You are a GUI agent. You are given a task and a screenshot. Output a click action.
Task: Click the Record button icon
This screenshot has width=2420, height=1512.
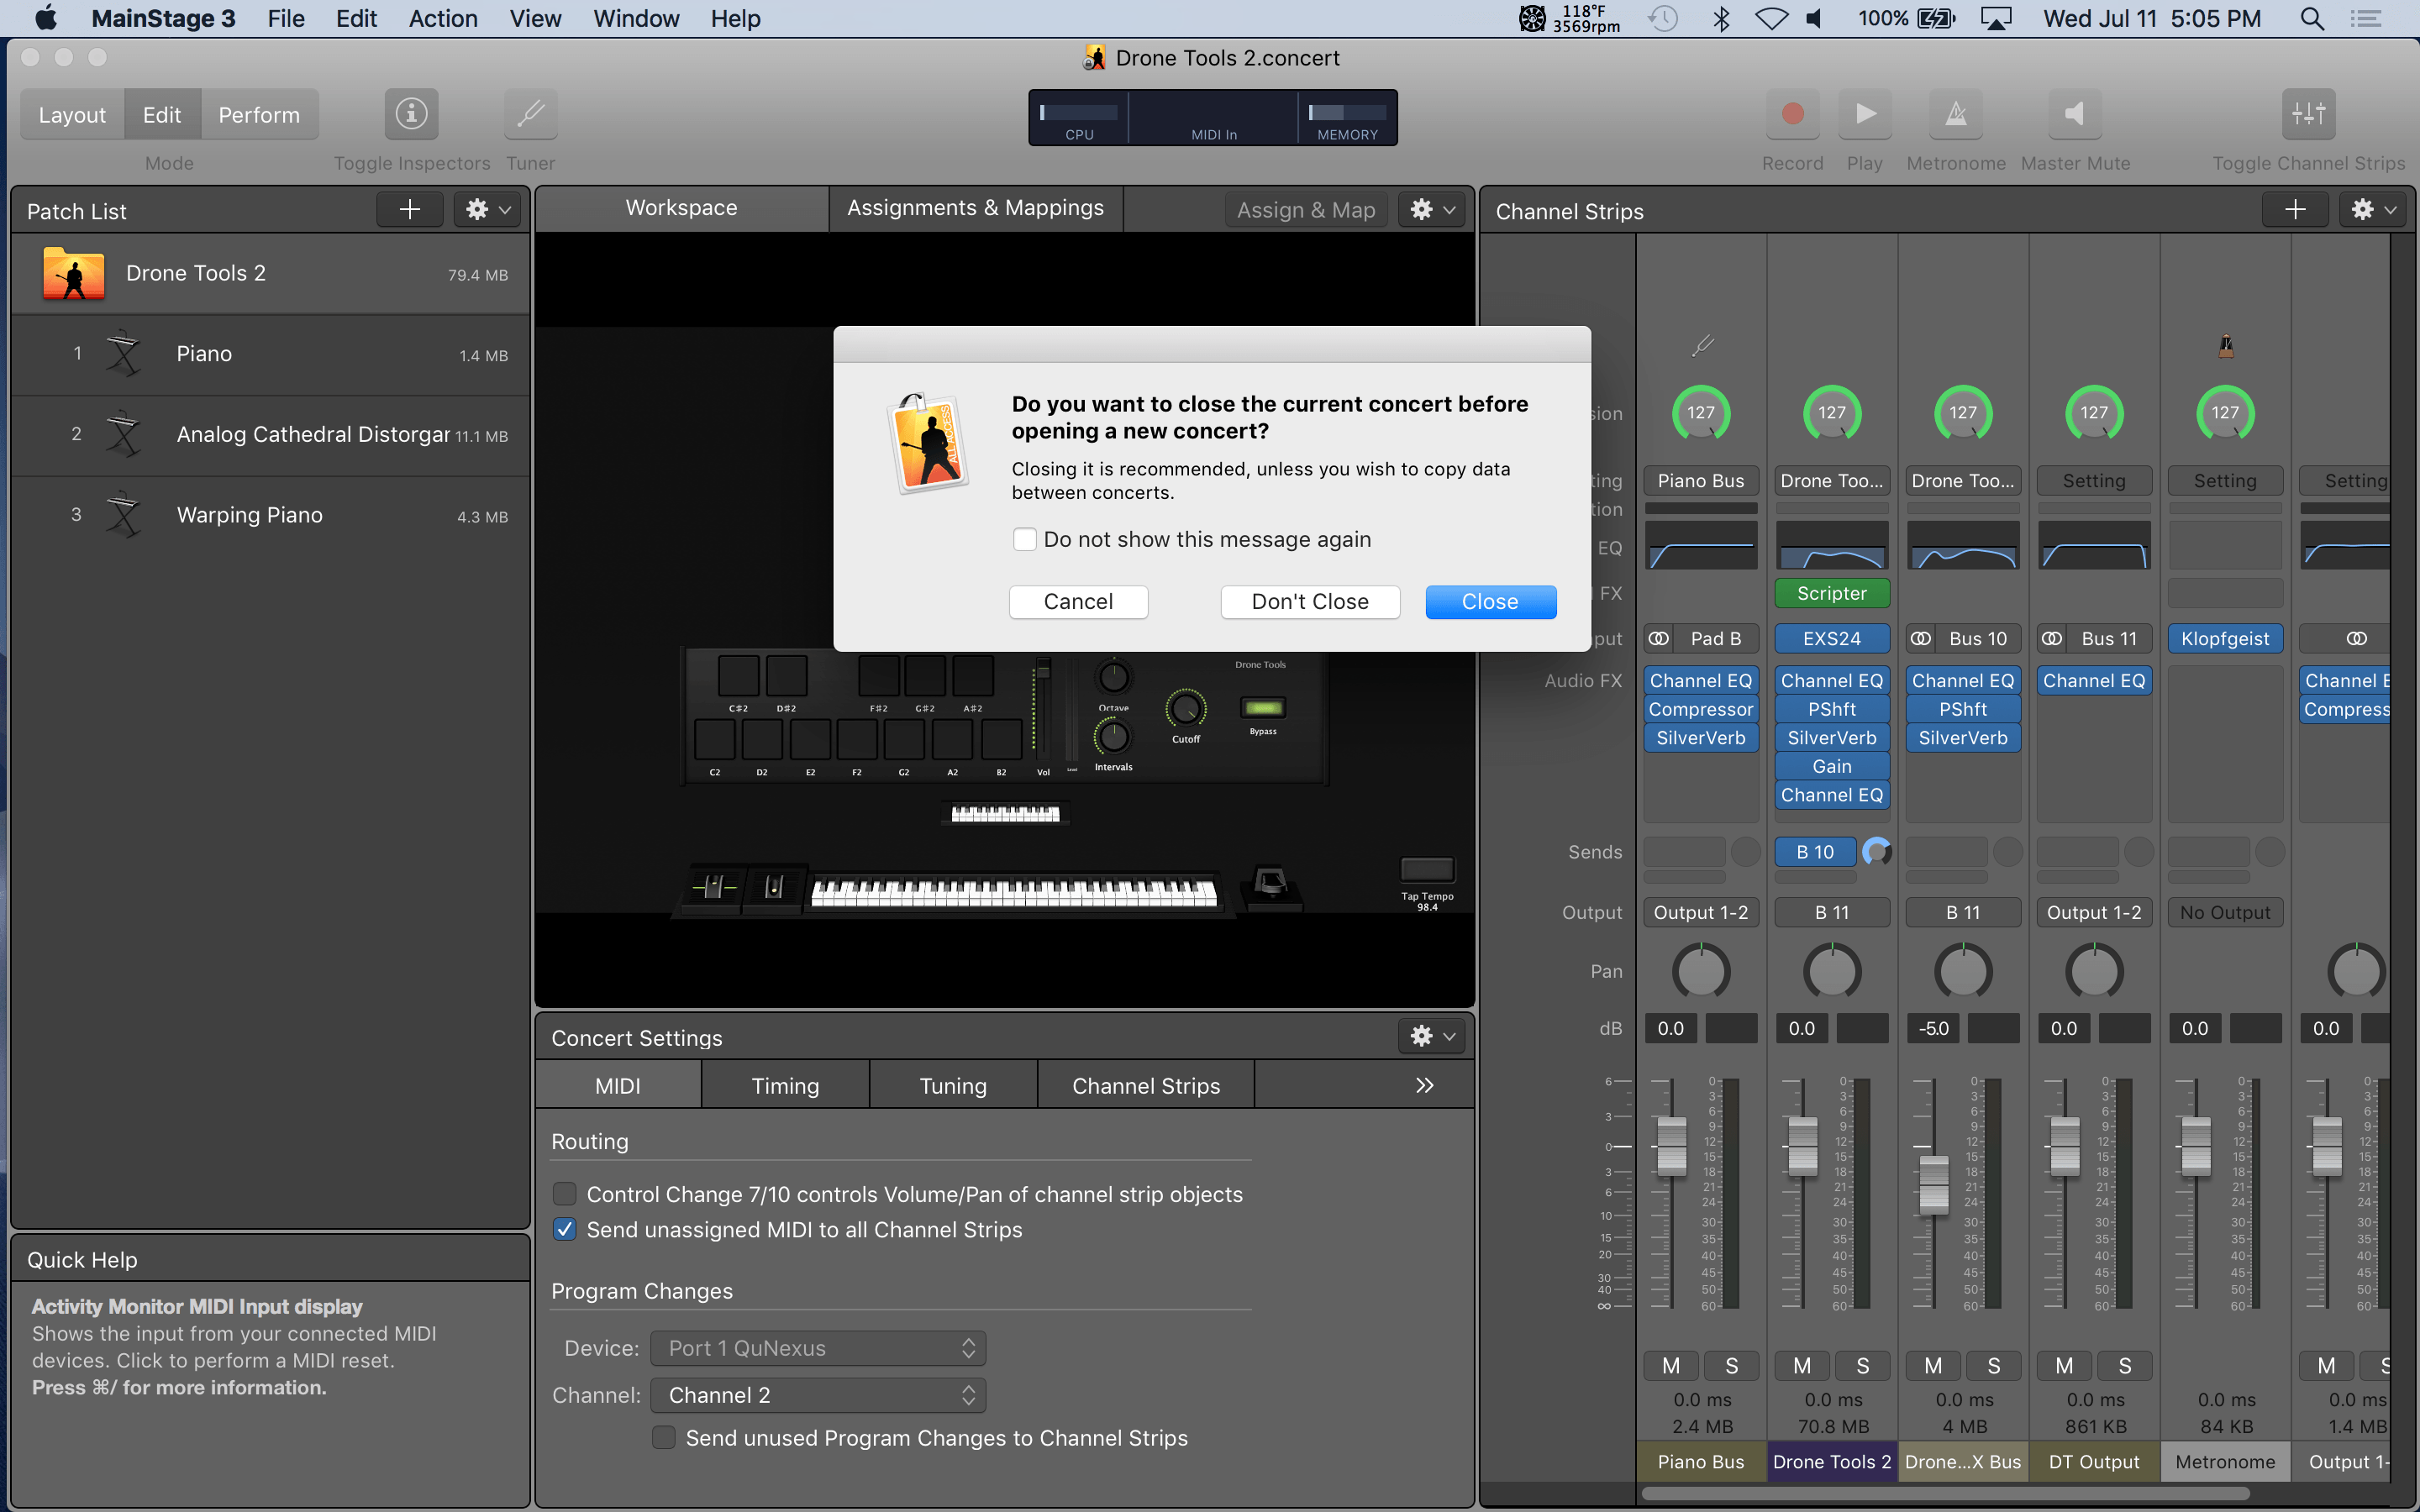point(1792,114)
